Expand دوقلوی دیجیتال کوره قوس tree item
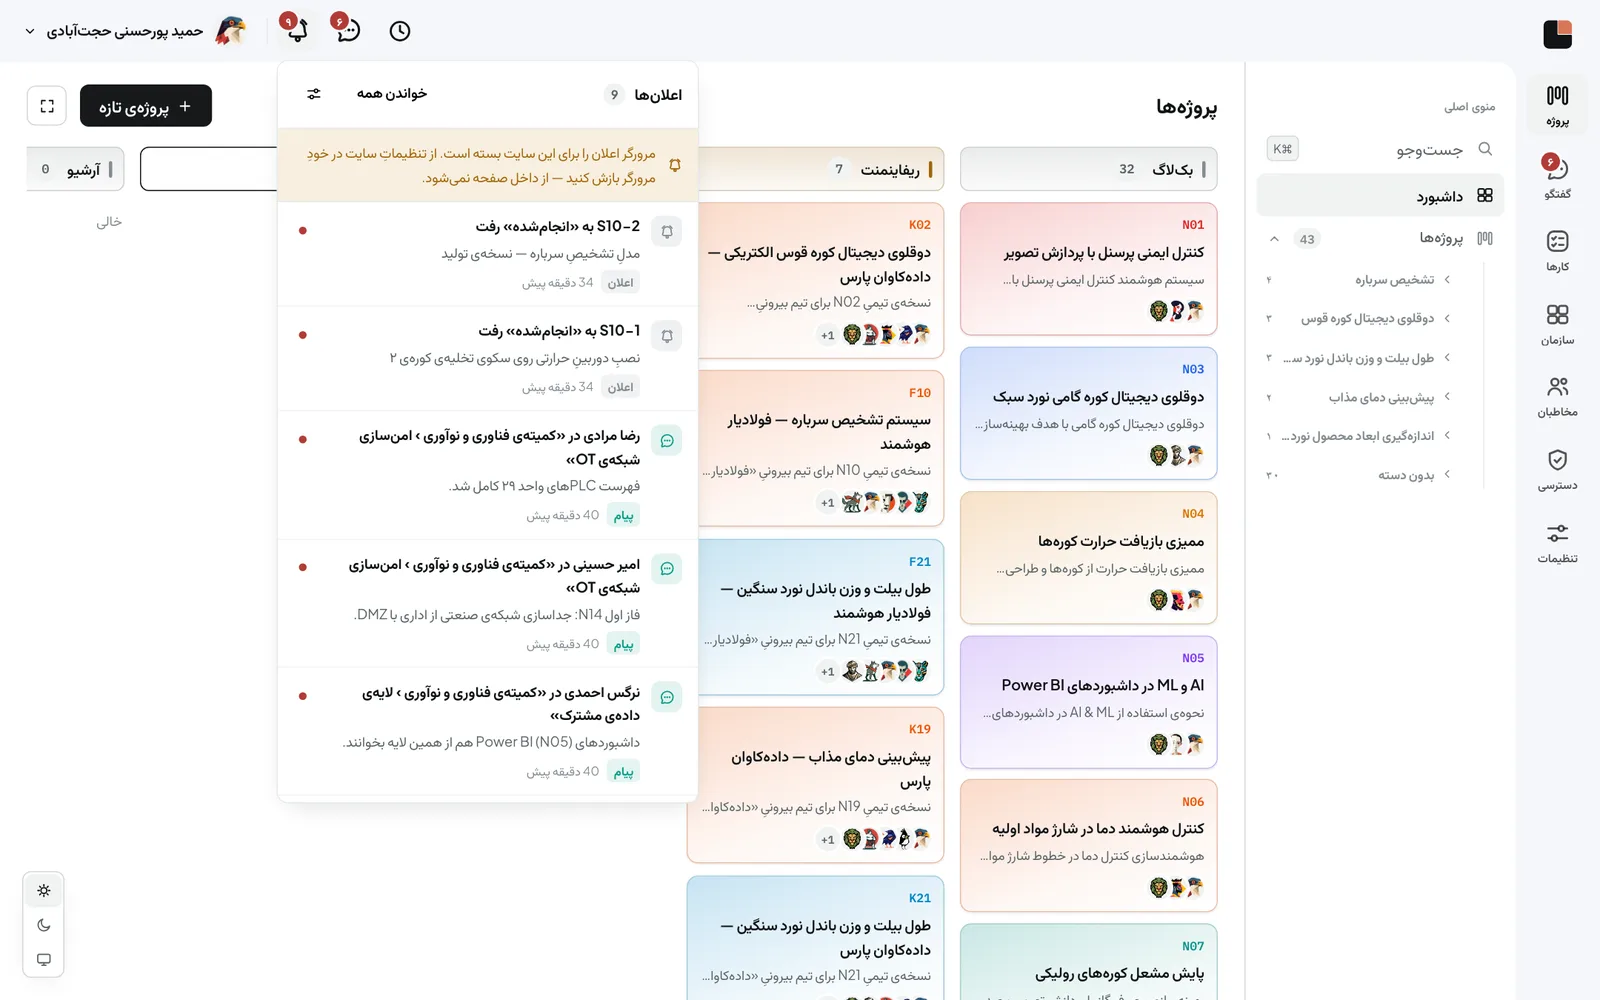1600x1000 pixels. 1447,319
